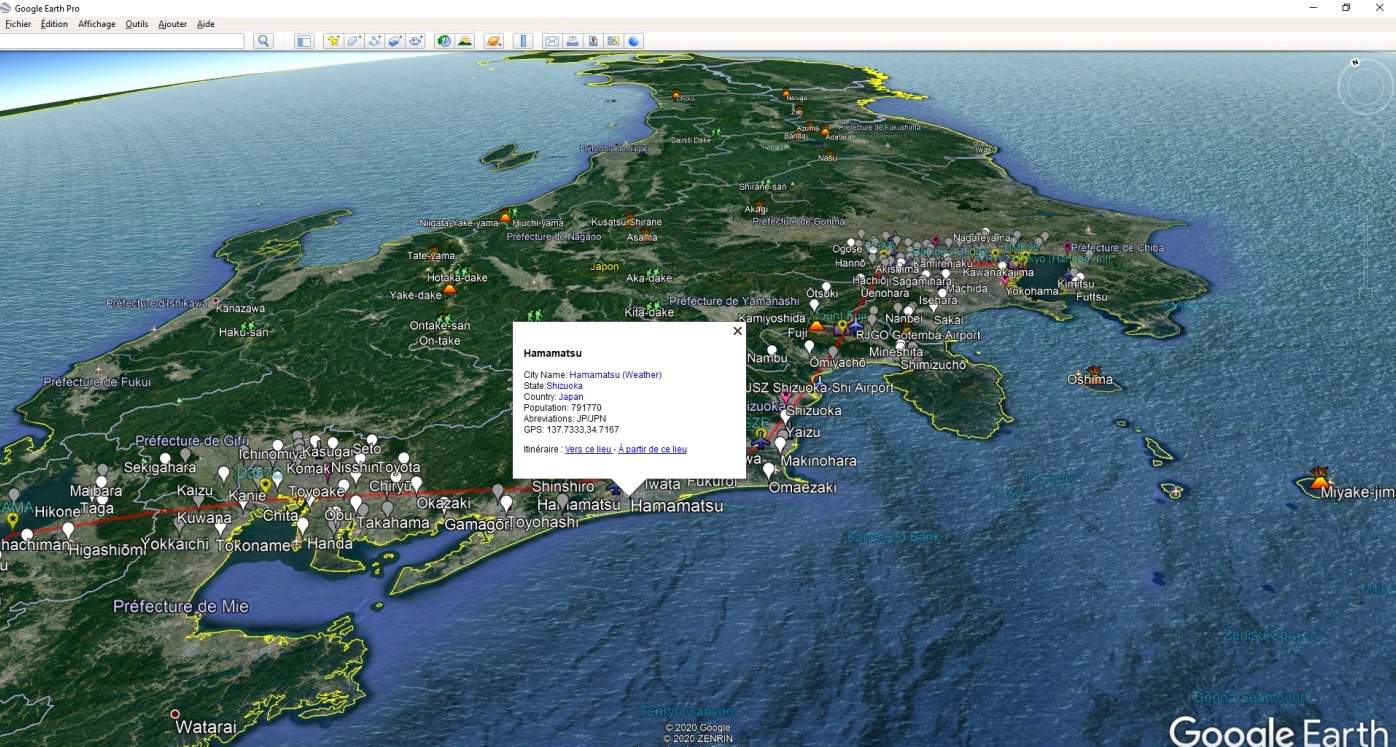Toggle sunlight across the landscape
The width and height of the screenshot is (1396, 747).
pyautogui.click(x=465, y=41)
